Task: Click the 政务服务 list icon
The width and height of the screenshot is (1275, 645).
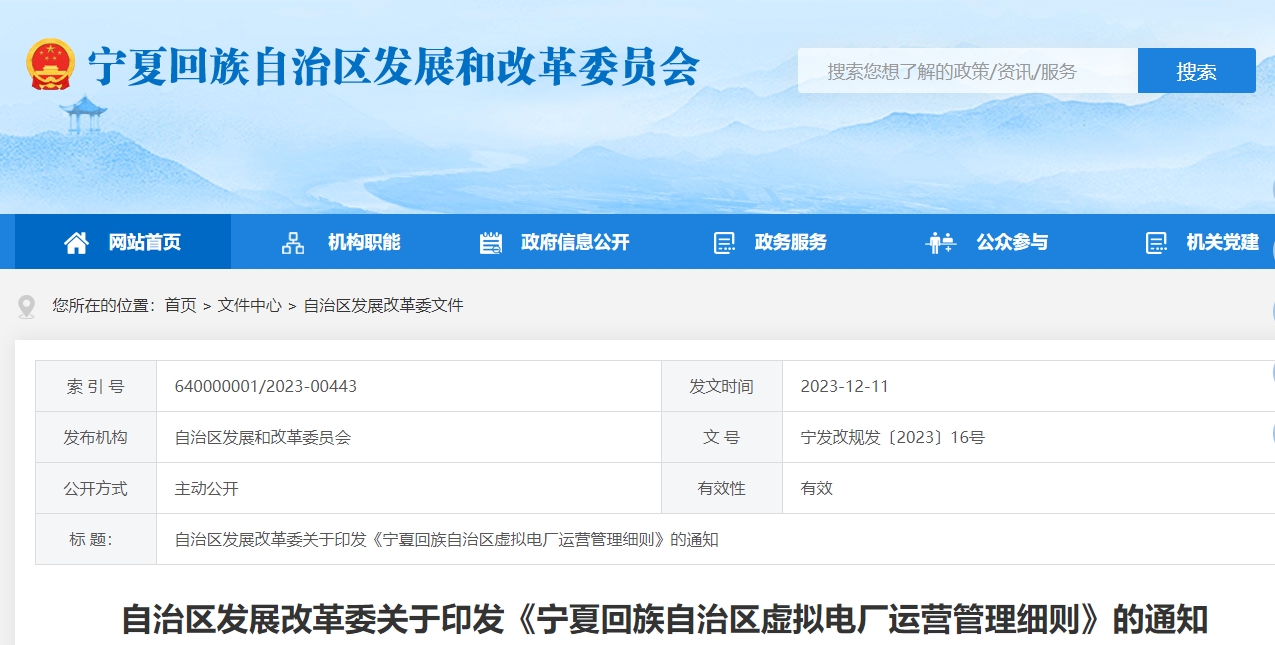Action: click(724, 242)
